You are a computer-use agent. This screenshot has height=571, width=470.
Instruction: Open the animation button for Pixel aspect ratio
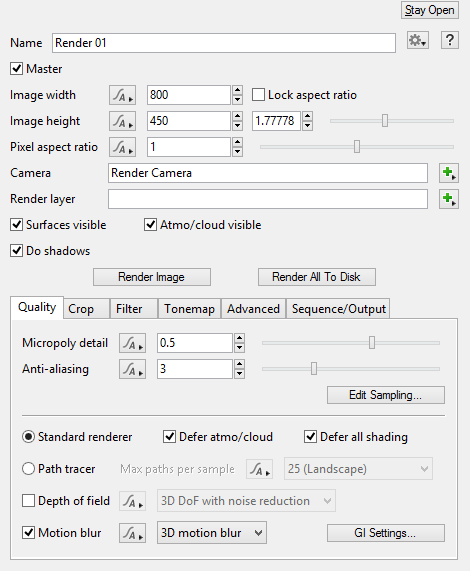pos(122,147)
